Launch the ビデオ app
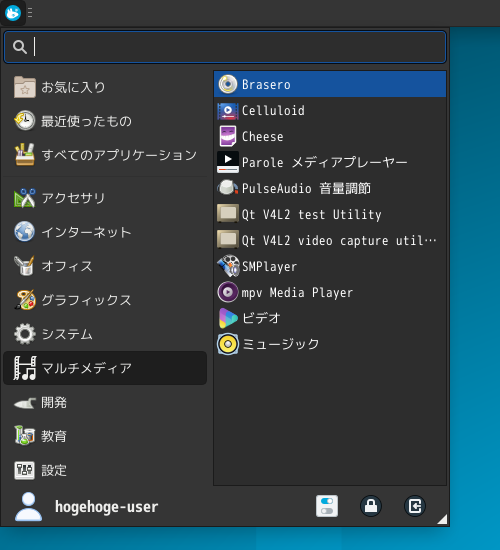The image size is (500, 550). (330, 318)
